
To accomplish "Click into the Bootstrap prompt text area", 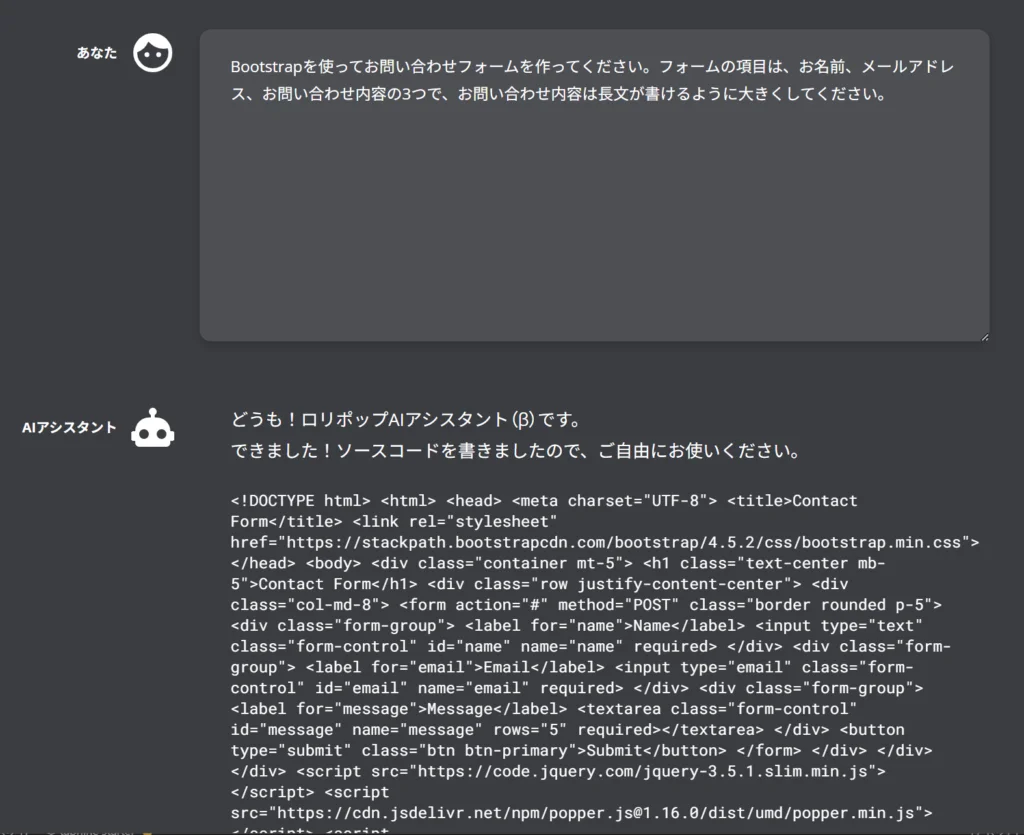I will (594, 185).
